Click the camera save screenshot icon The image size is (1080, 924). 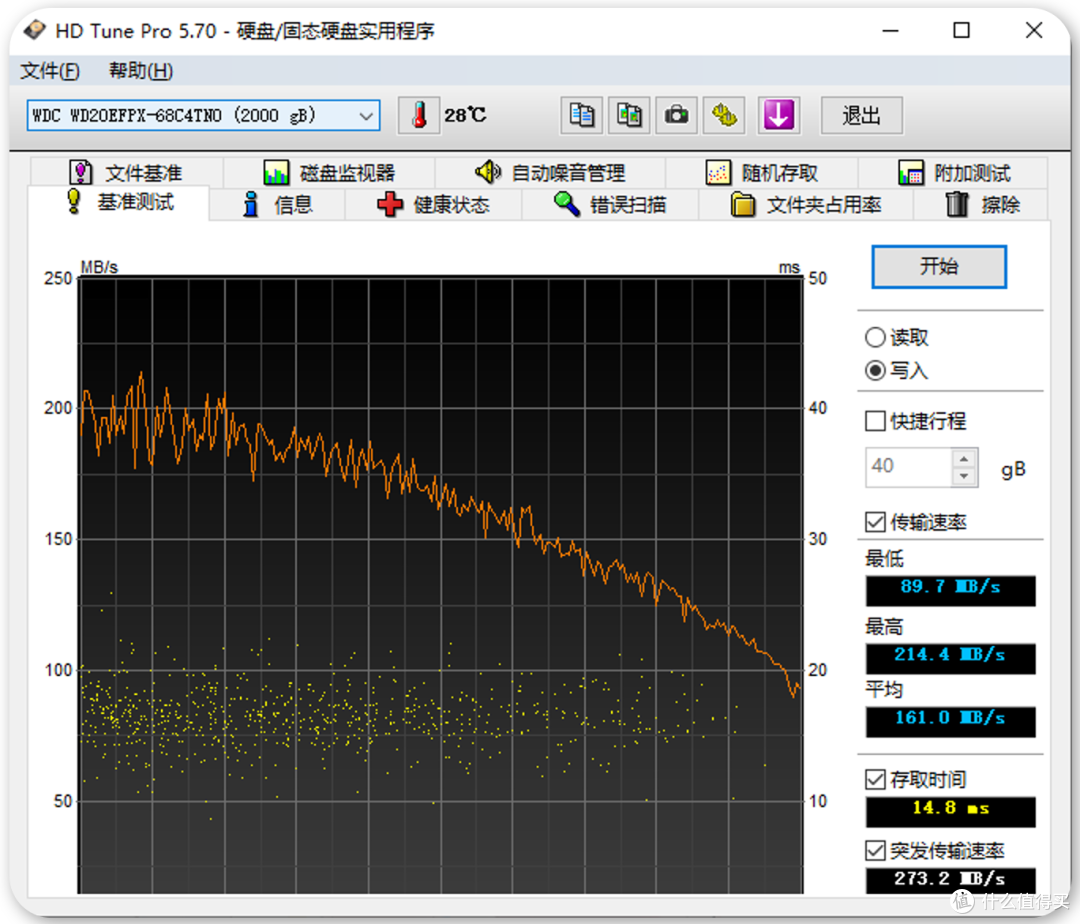676,115
